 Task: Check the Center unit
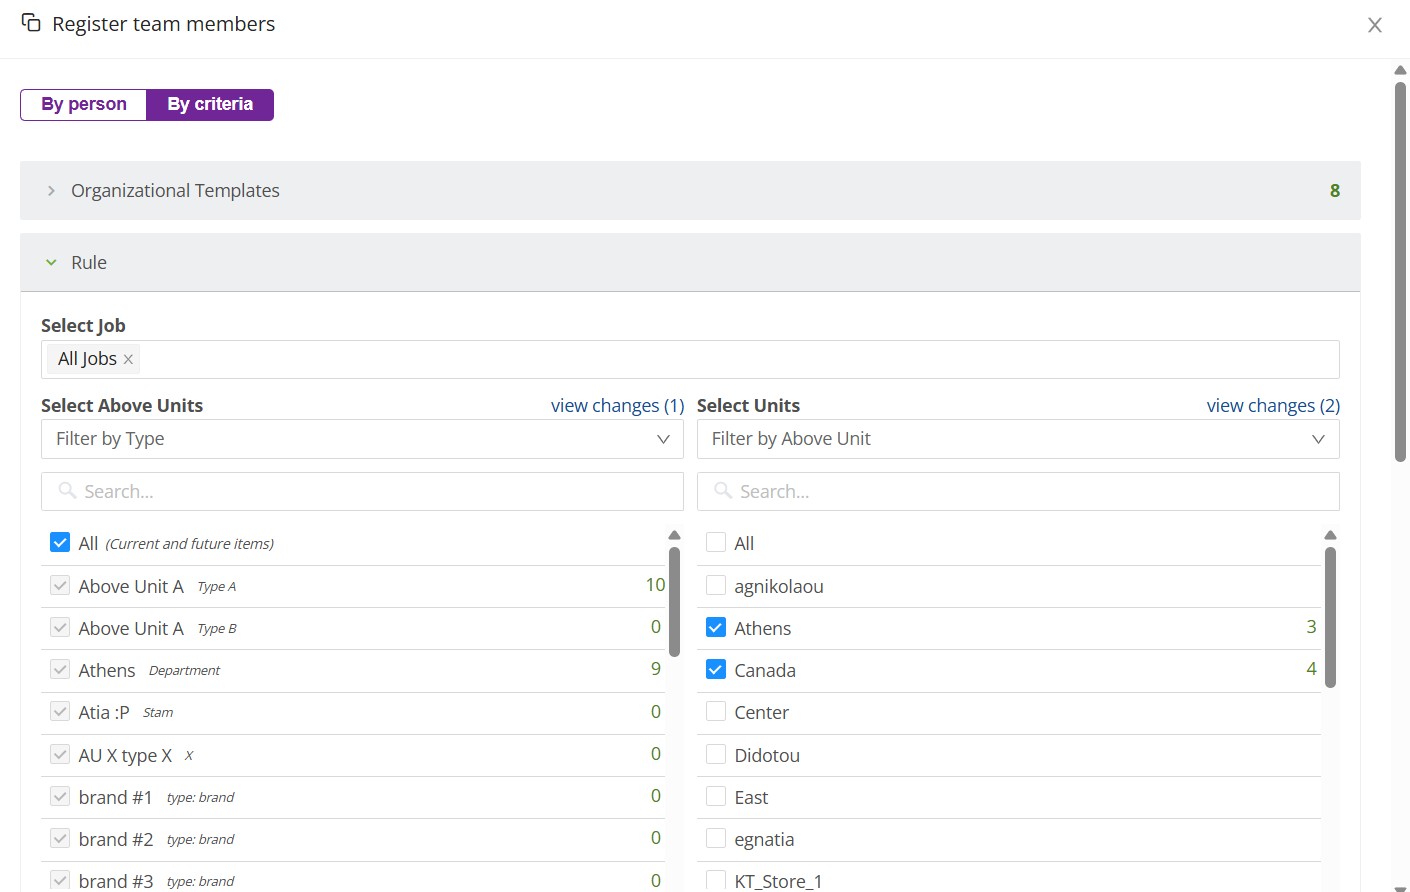(716, 711)
